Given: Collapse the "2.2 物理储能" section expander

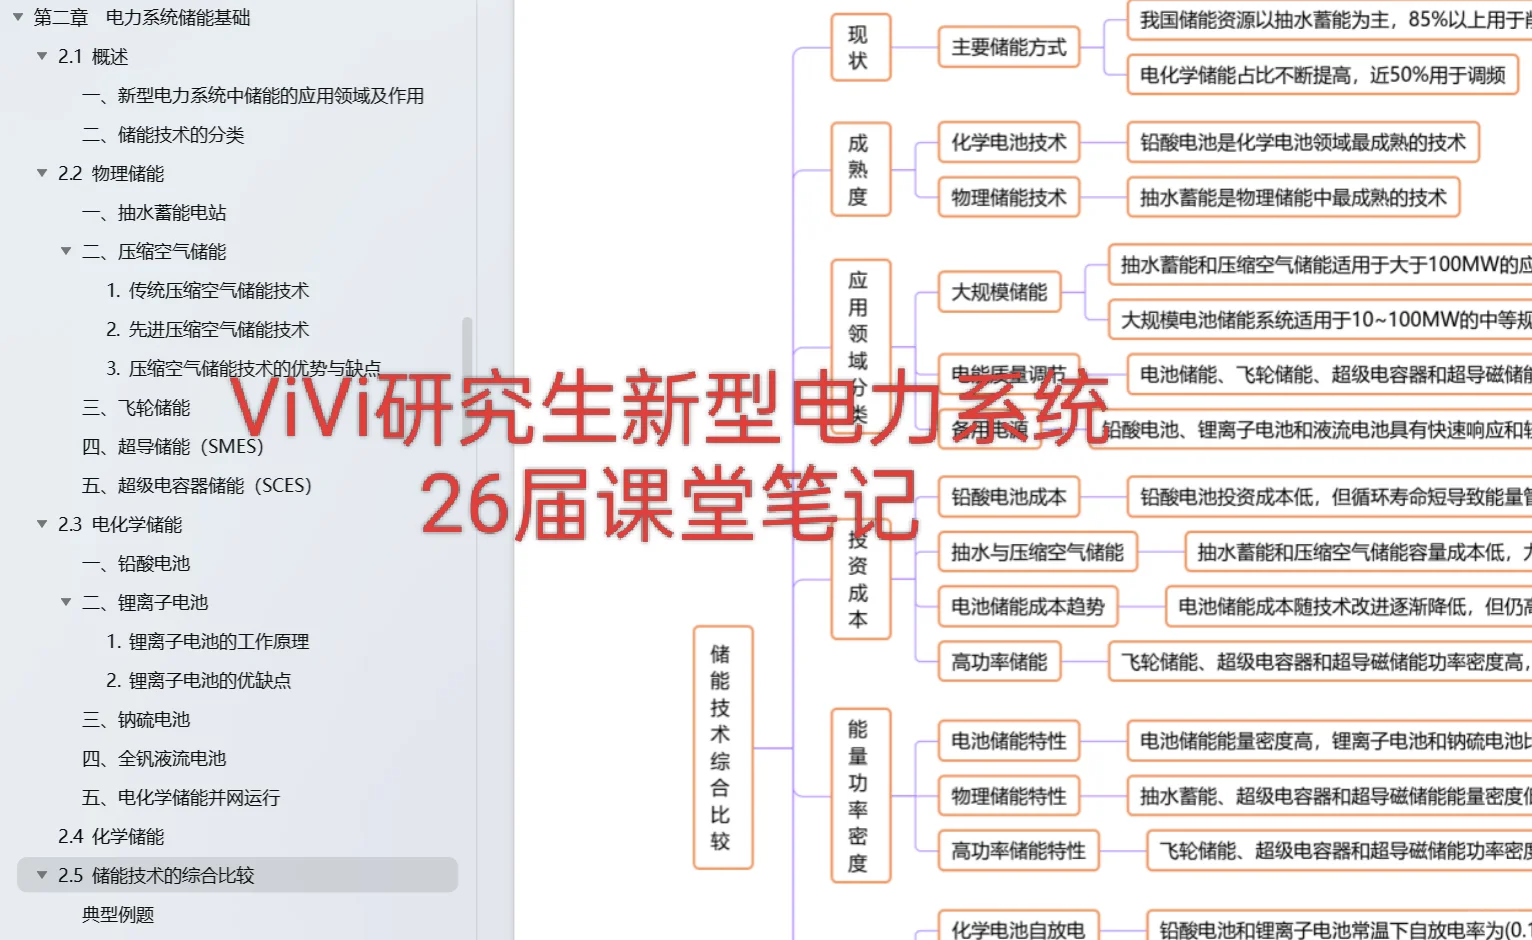Looking at the screenshot, I should (x=41, y=173).
